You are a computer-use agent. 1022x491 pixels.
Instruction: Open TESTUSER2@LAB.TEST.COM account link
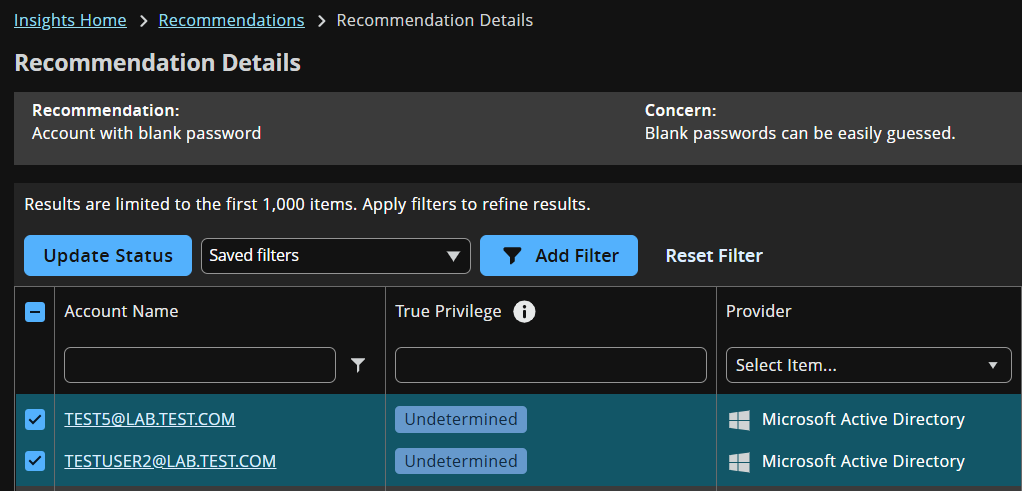point(170,462)
